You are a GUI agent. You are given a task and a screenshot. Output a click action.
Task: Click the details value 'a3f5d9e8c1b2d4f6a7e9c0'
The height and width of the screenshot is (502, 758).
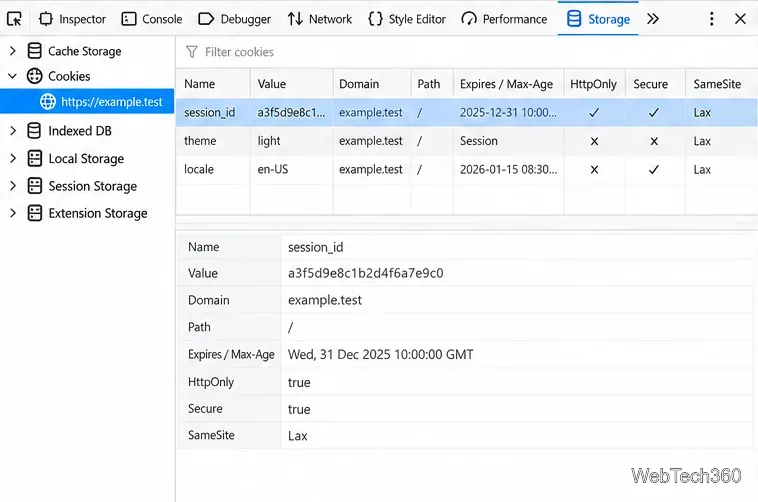point(365,273)
